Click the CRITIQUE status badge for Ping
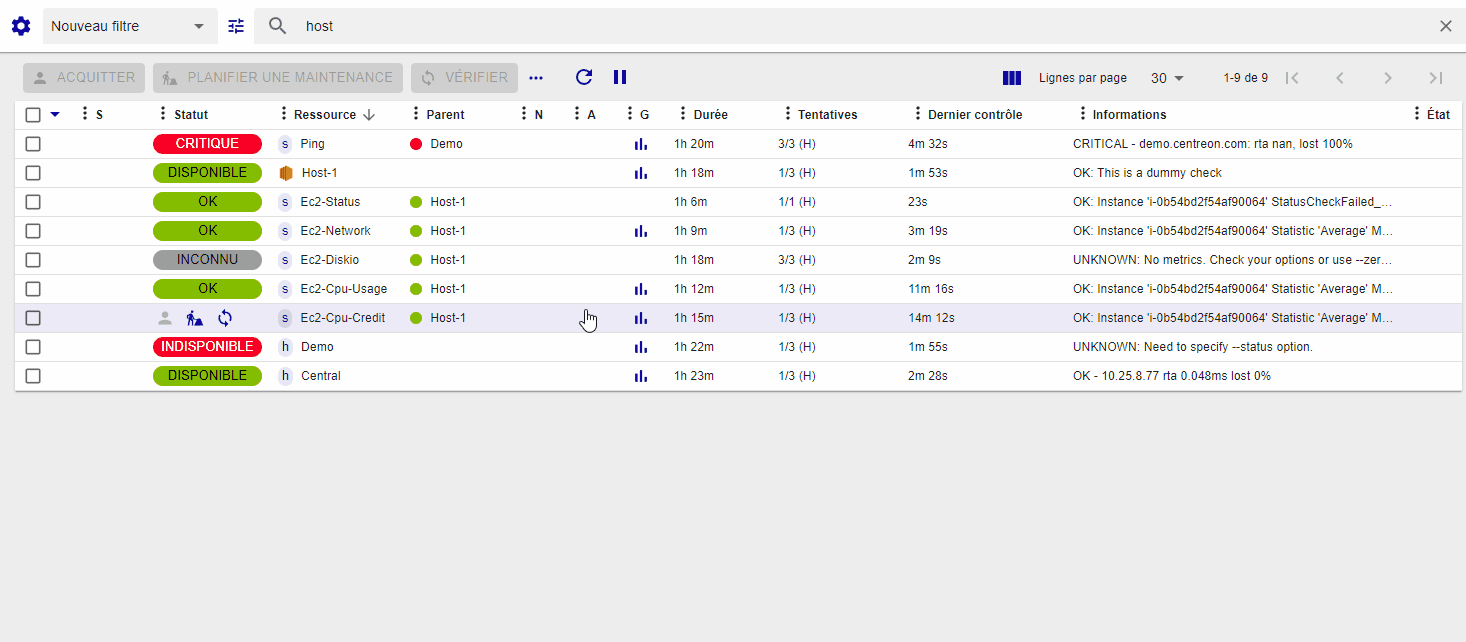The image size is (1466, 642). pyautogui.click(x=207, y=144)
